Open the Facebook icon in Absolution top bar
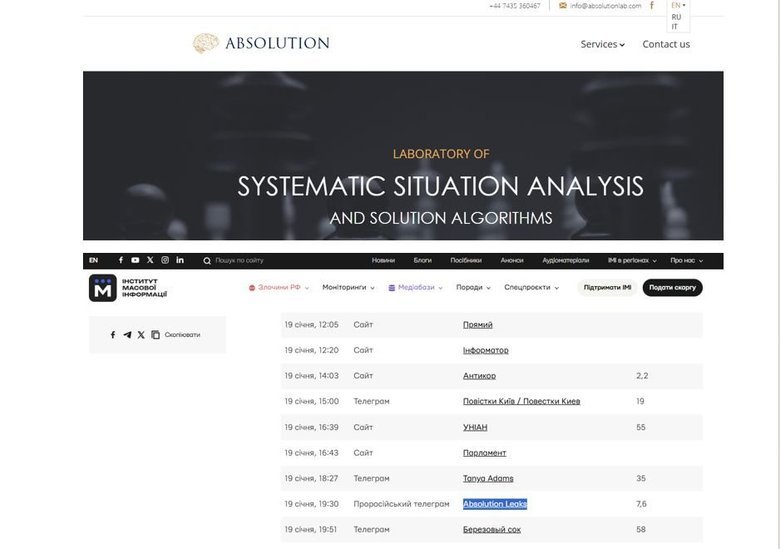 652,5
